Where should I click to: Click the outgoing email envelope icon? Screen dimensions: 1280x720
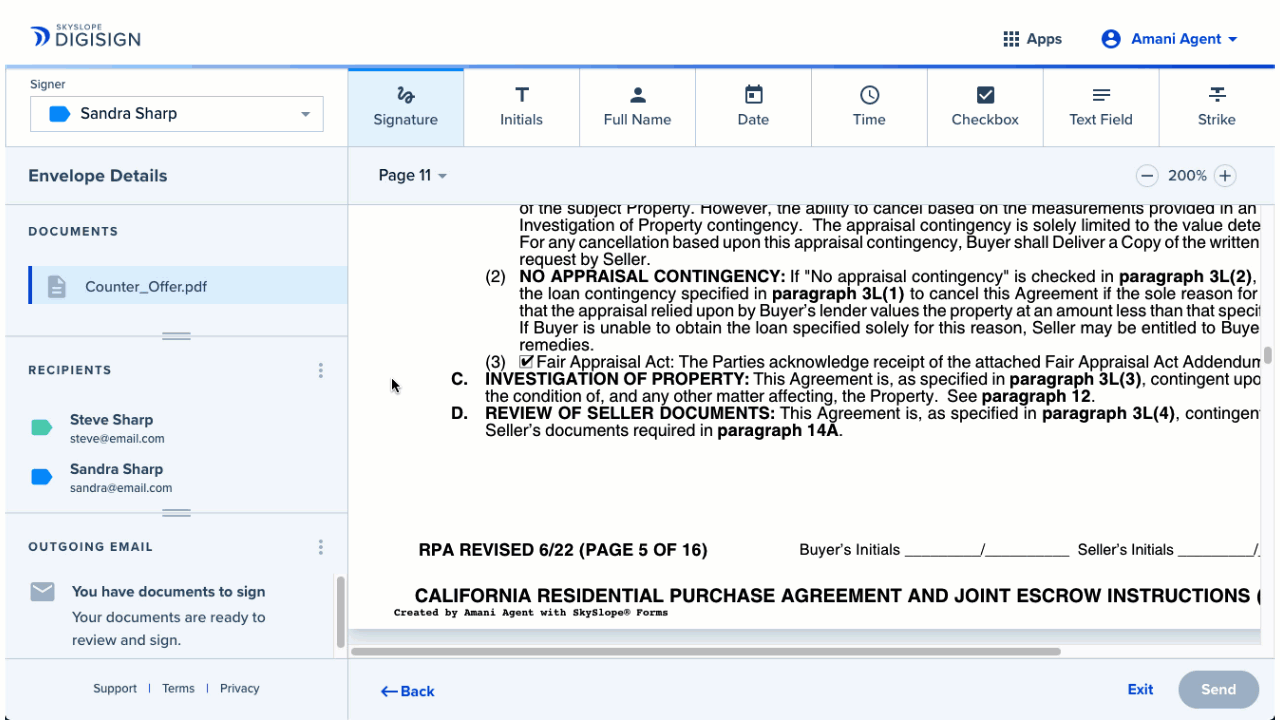tap(42, 592)
